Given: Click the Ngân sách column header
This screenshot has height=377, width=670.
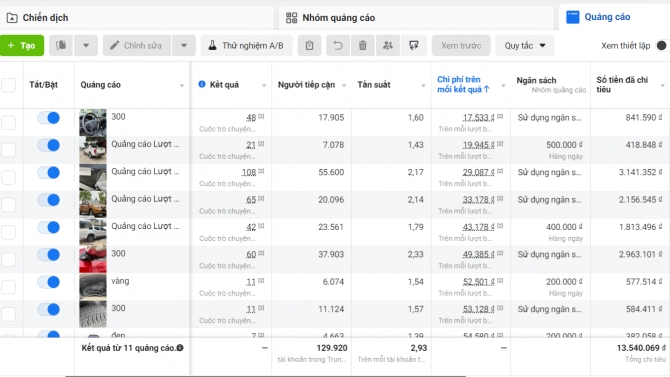Looking at the screenshot, I should pyautogui.click(x=536, y=80).
